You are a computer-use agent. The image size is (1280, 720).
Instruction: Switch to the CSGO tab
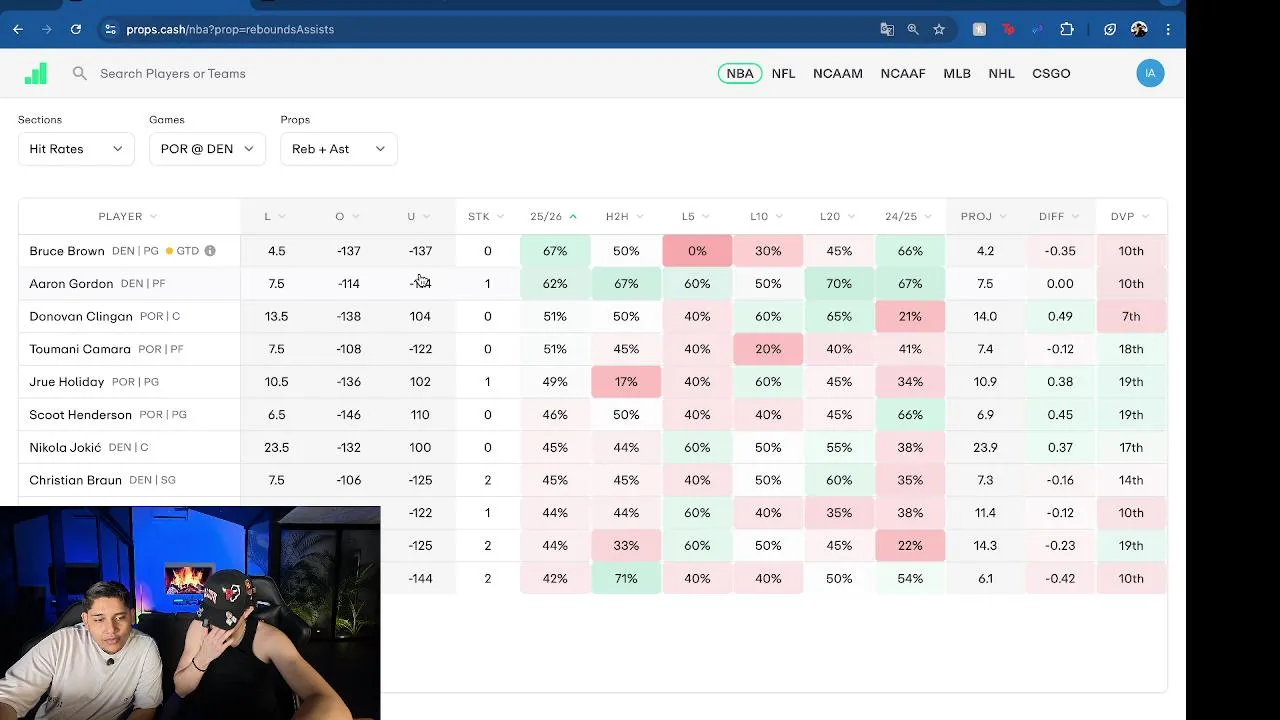[x=1051, y=73]
